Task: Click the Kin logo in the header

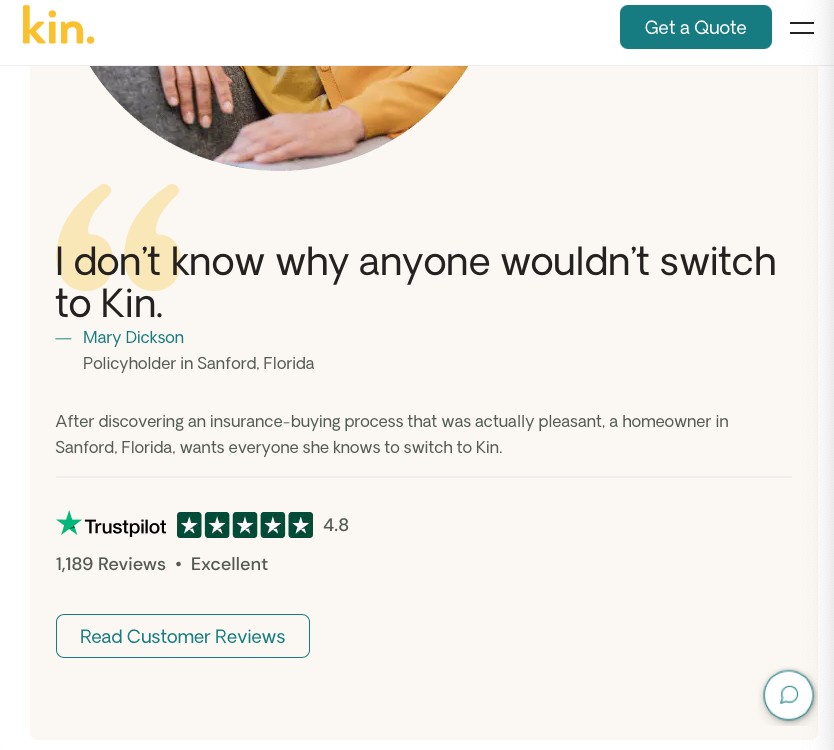Action: [x=58, y=25]
